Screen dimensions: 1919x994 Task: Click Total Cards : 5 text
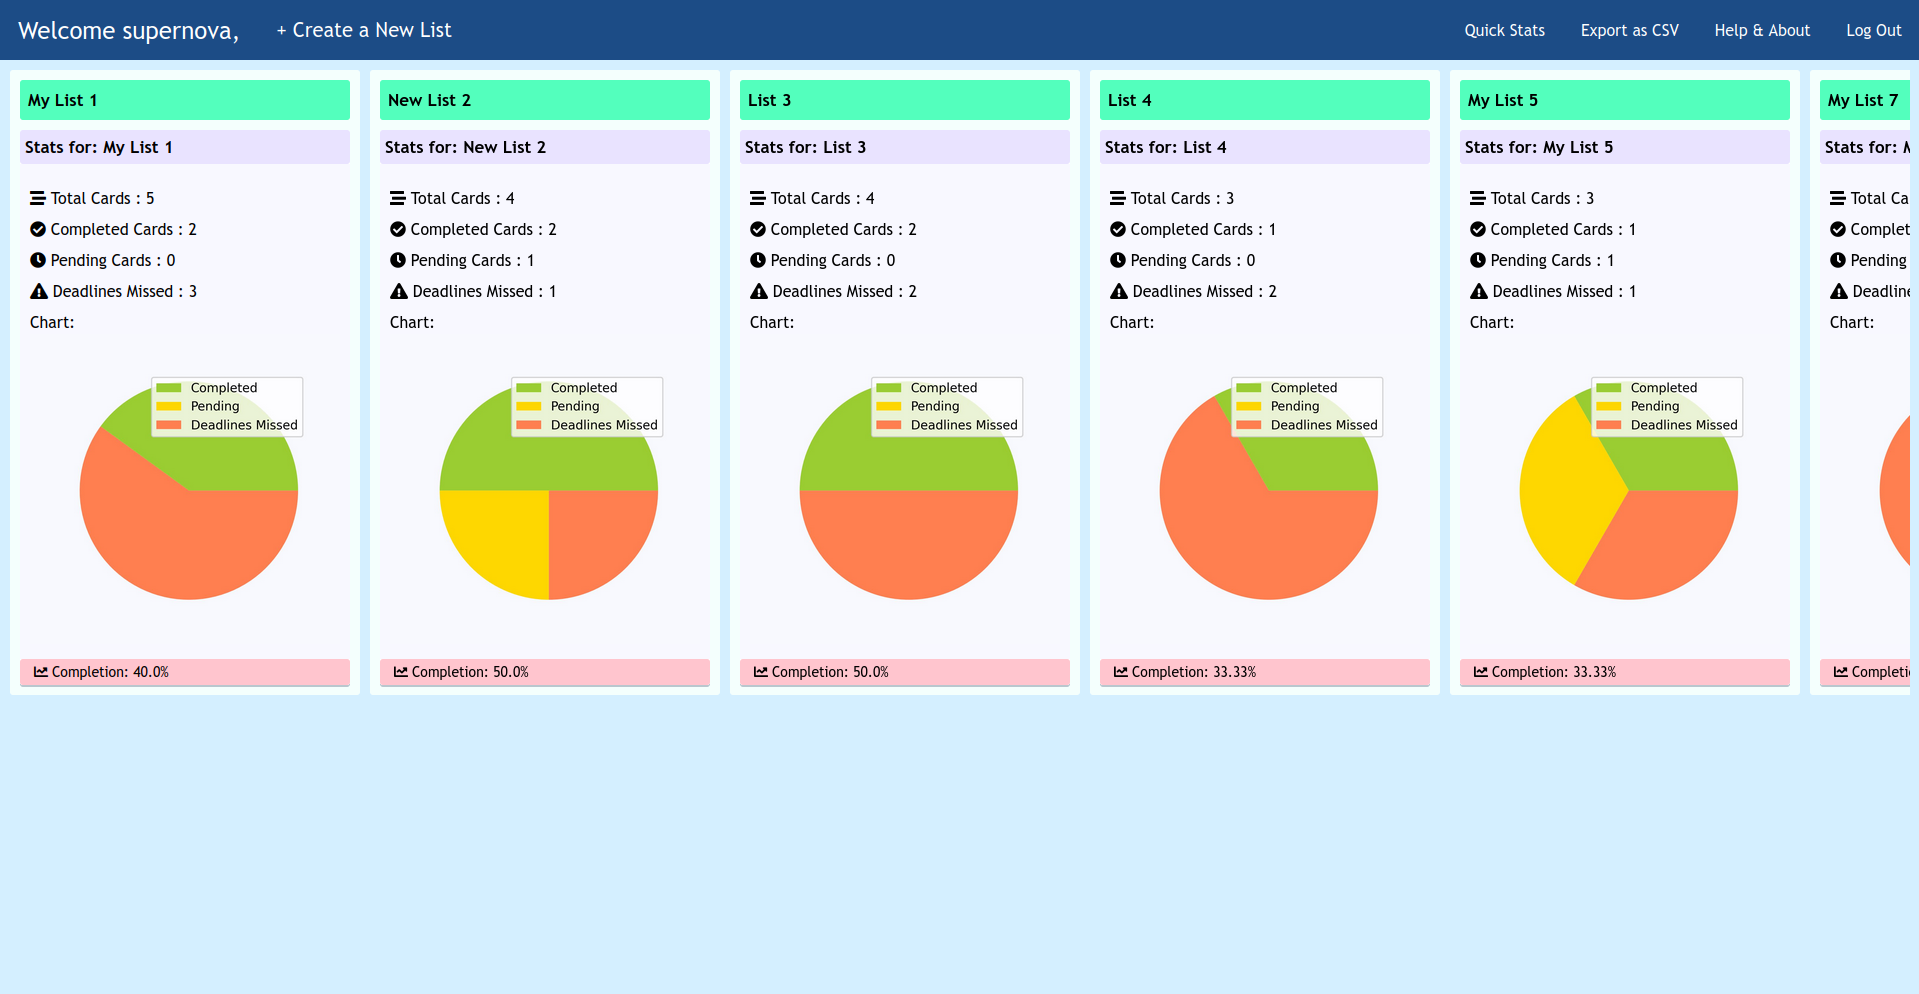coord(102,198)
